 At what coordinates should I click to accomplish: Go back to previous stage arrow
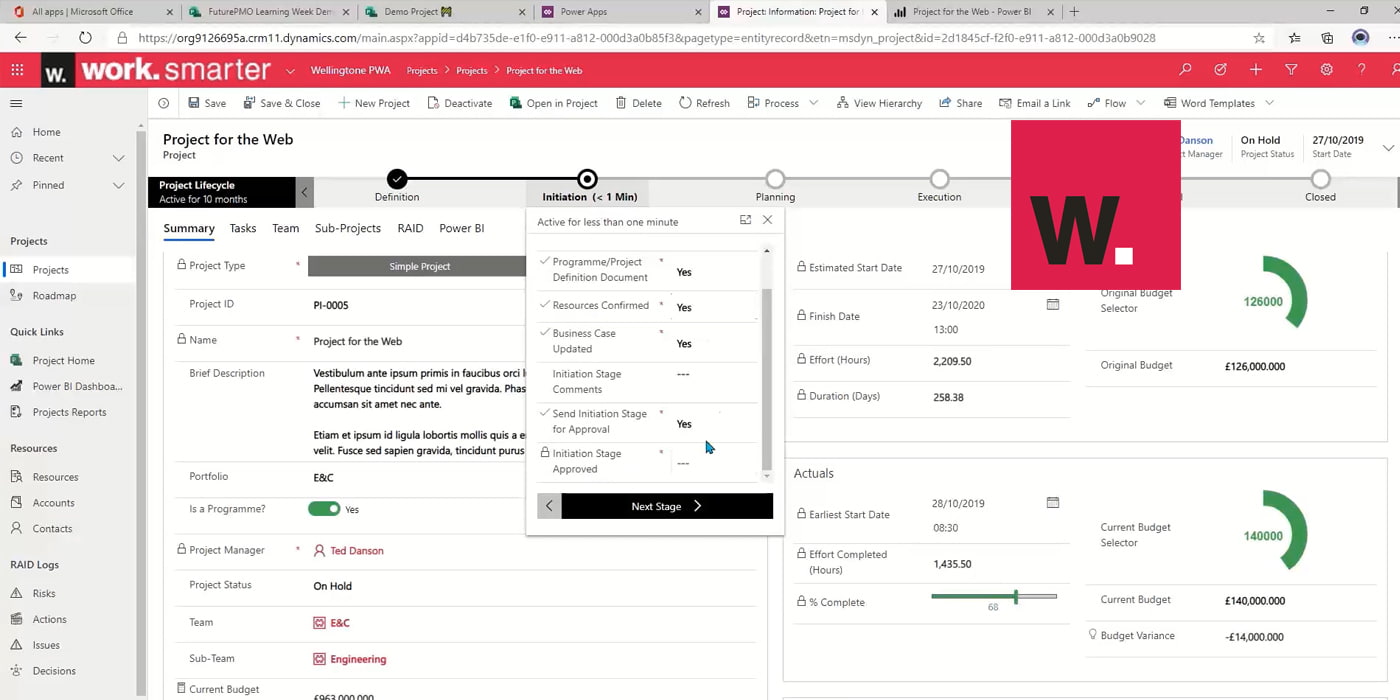point(549,506)
